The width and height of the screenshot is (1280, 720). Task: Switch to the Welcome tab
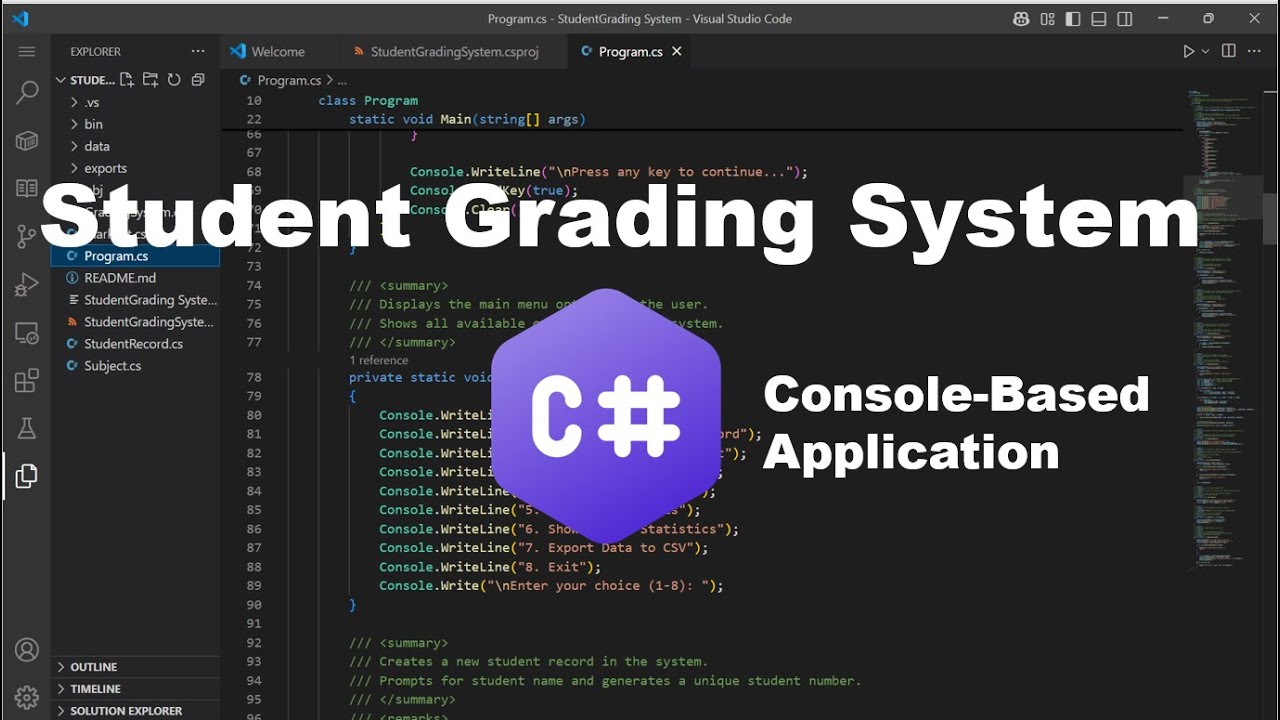(277, 51)
